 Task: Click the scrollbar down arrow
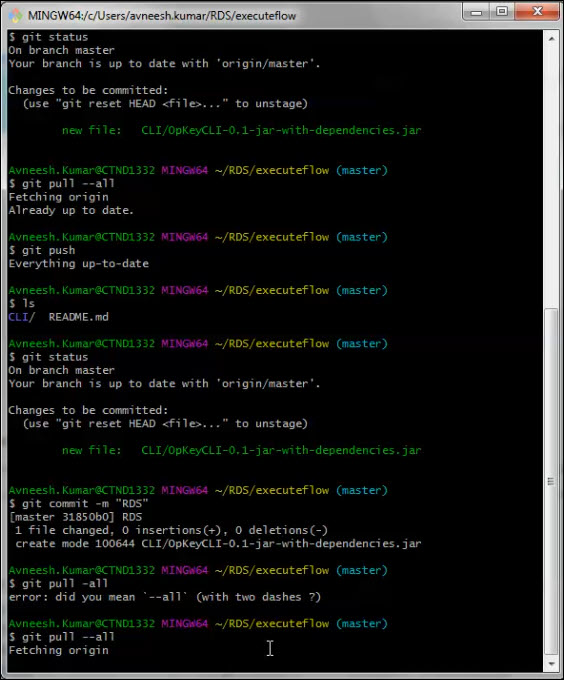pos(551,664)
